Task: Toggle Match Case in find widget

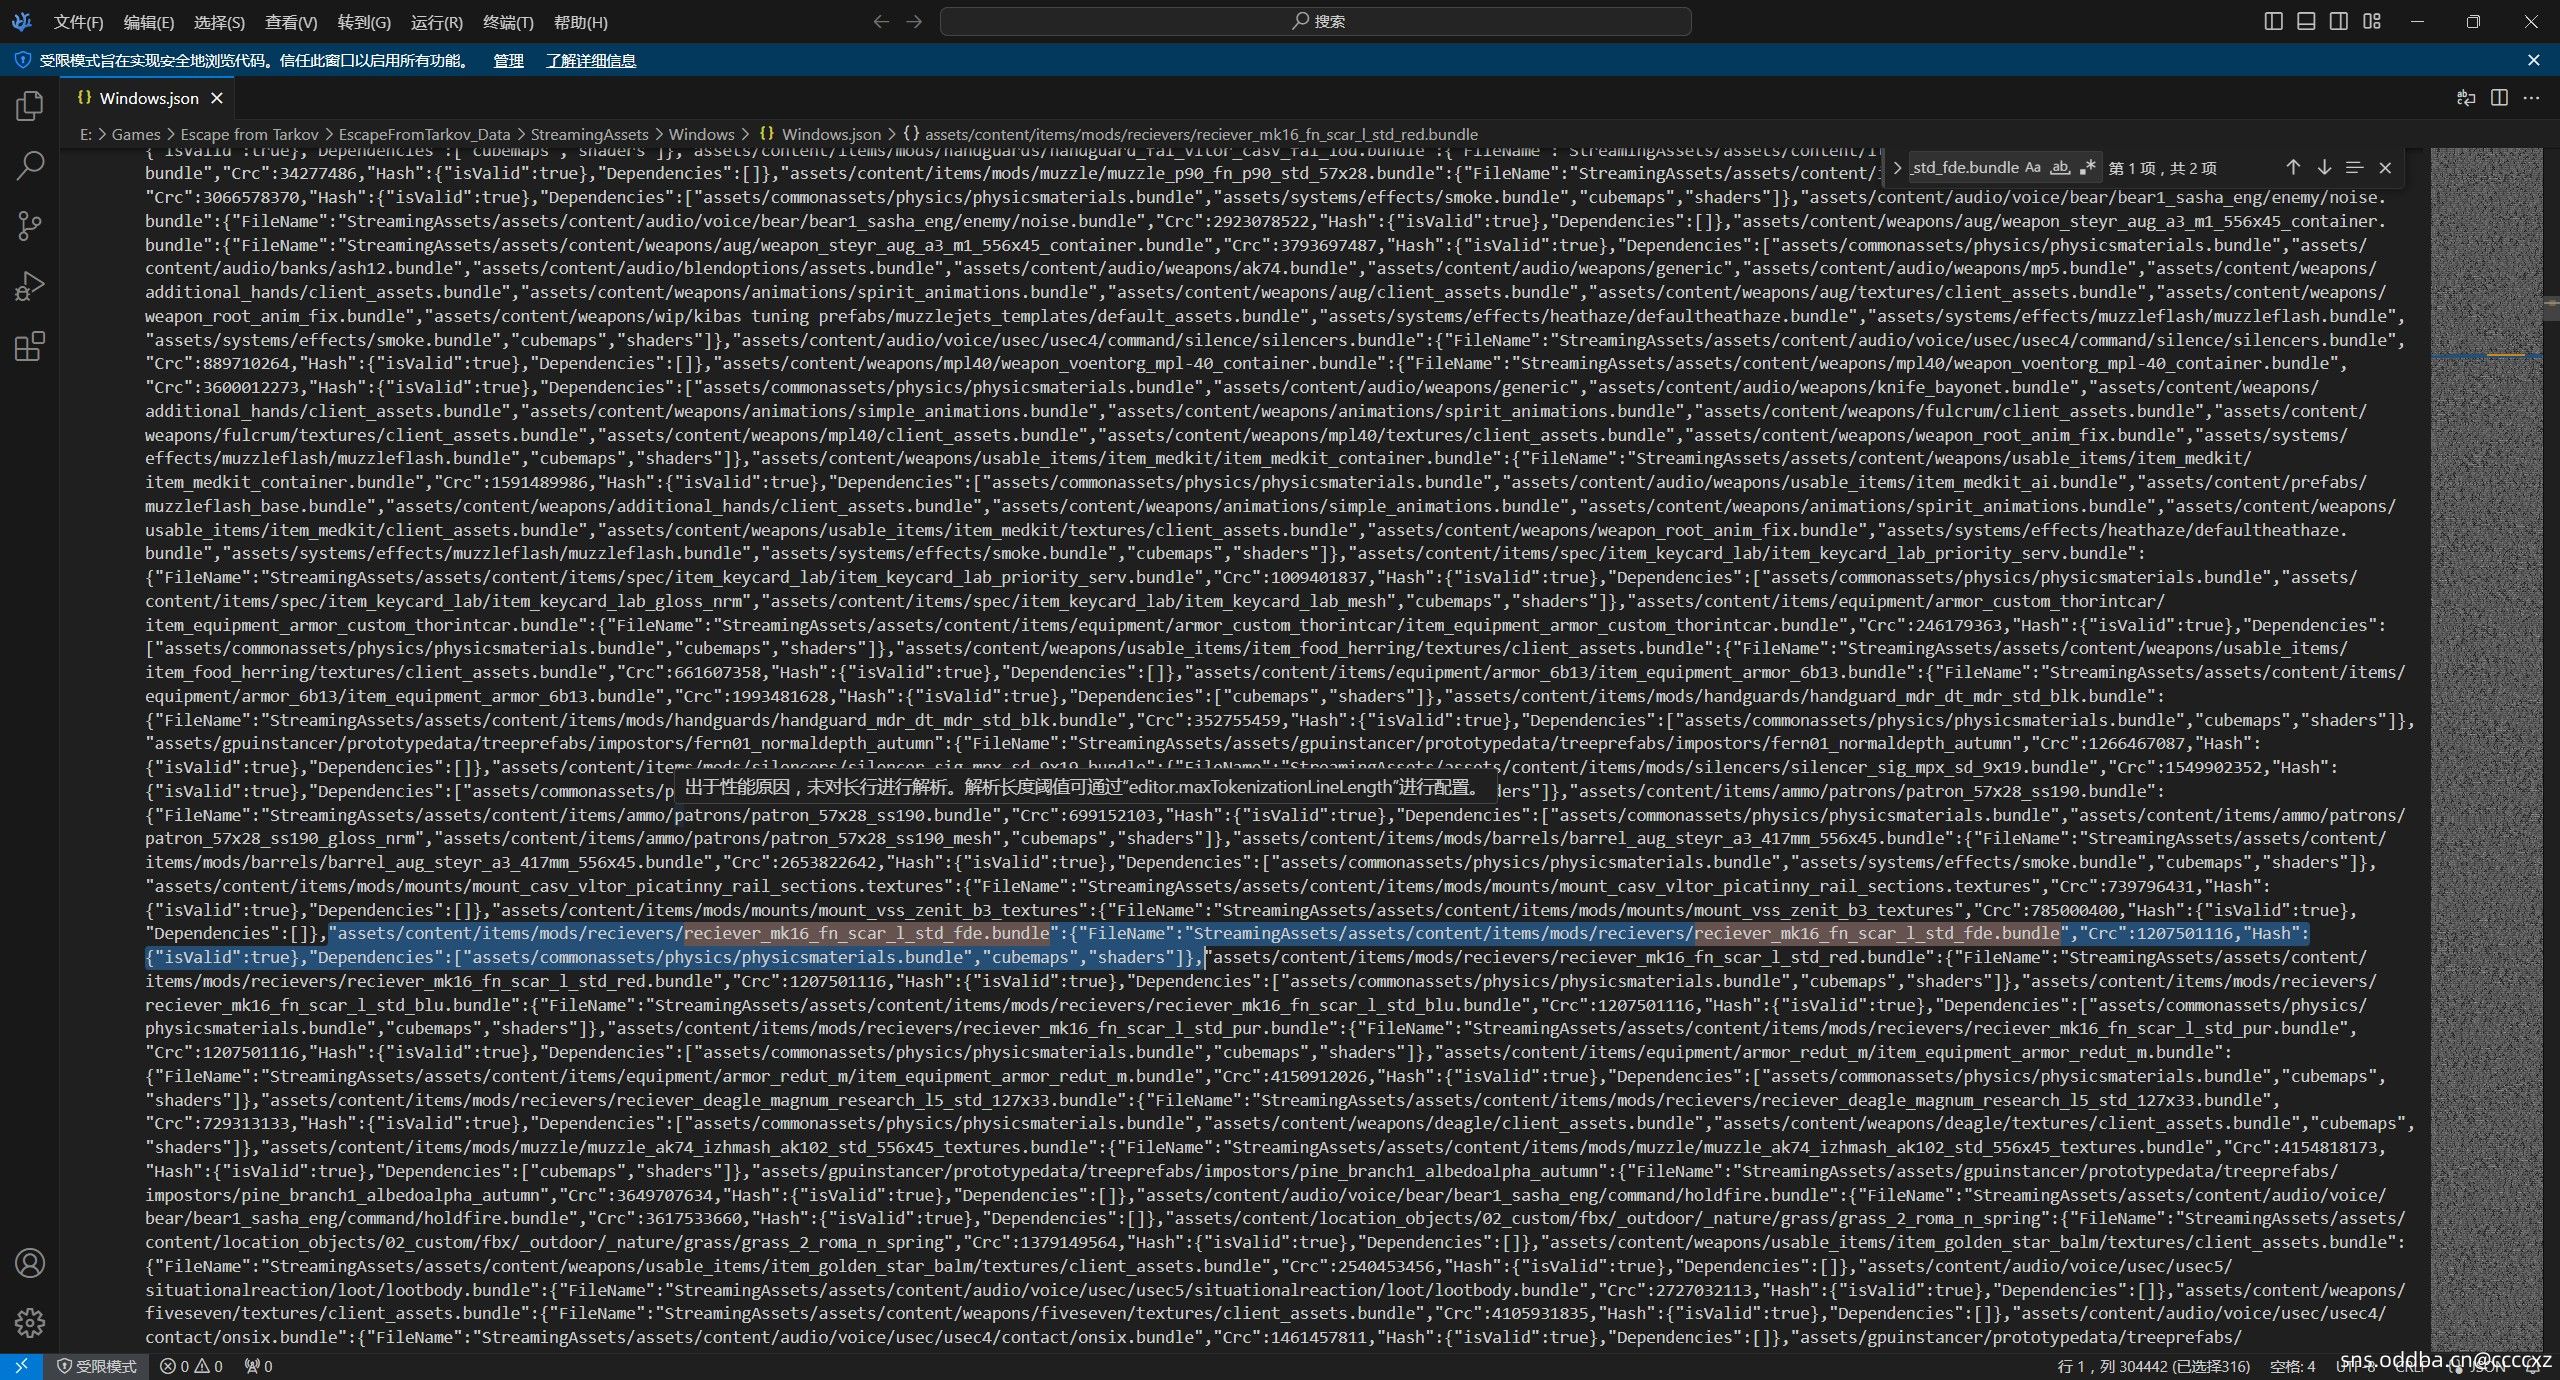Action: pyautogui.click(x=2032, y=168)
